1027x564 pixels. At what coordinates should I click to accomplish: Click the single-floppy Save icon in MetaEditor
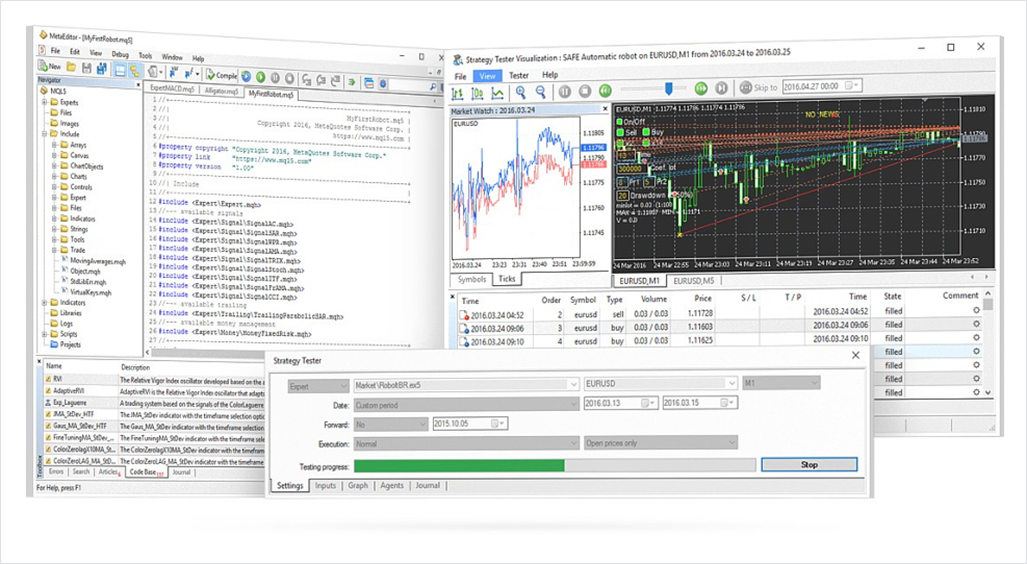(x=86, y=68)
